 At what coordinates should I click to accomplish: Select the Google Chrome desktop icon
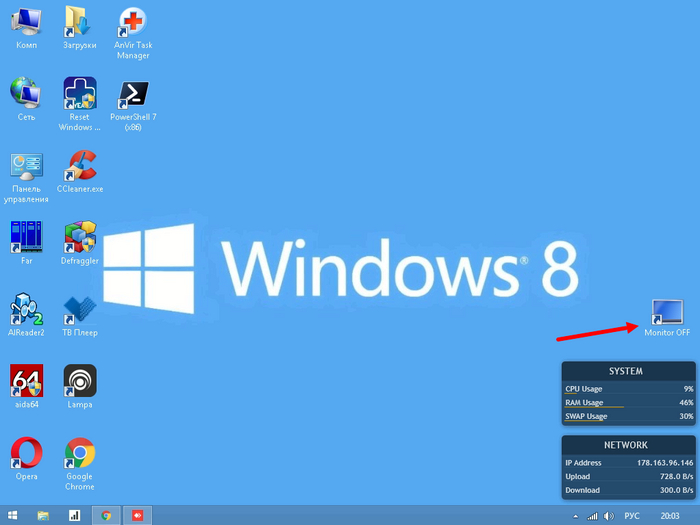pos(80,454)
